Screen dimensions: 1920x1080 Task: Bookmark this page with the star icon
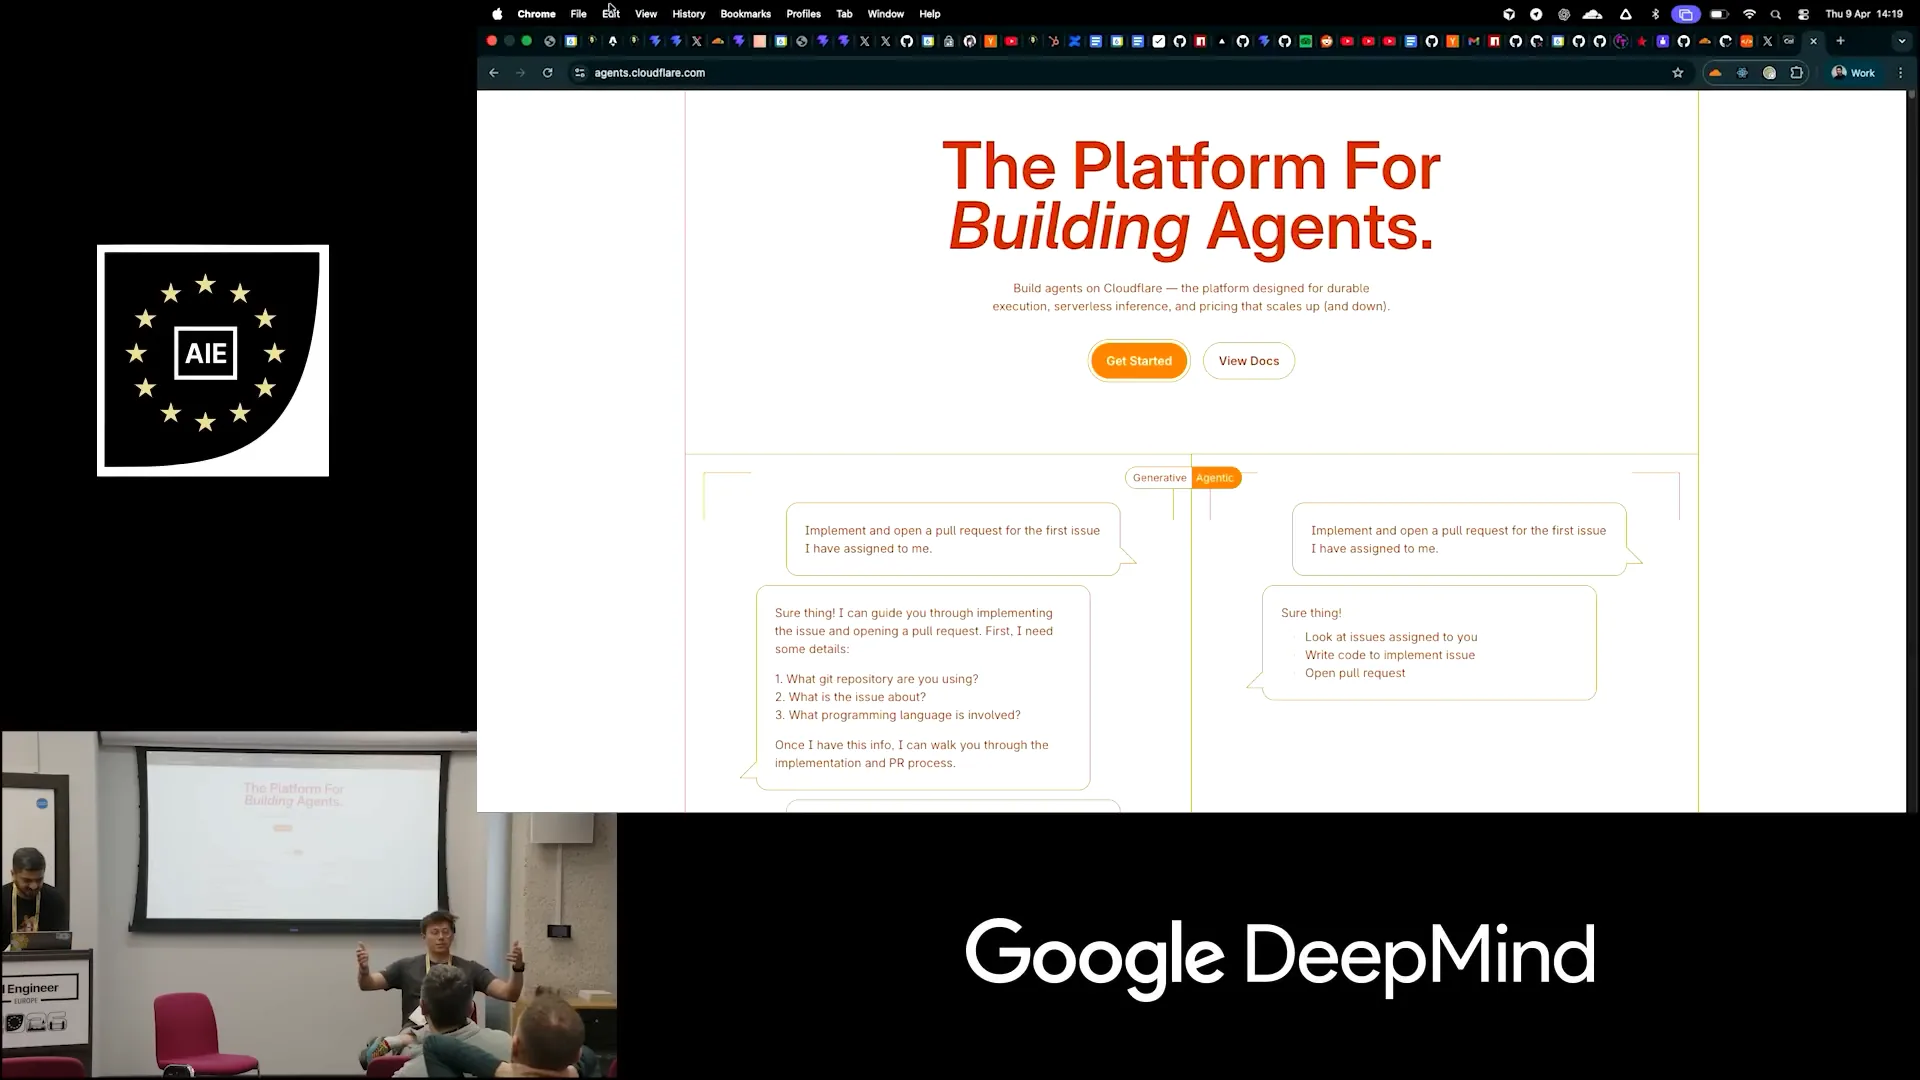[1678, 73]
